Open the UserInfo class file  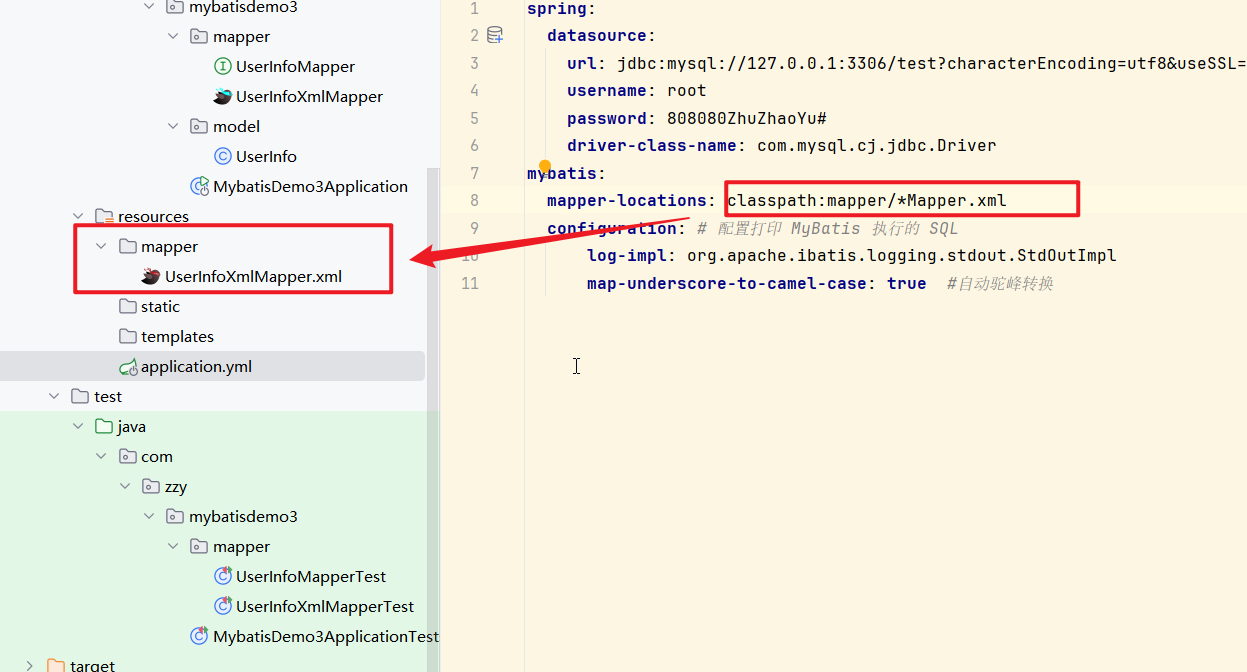point(266,157)
